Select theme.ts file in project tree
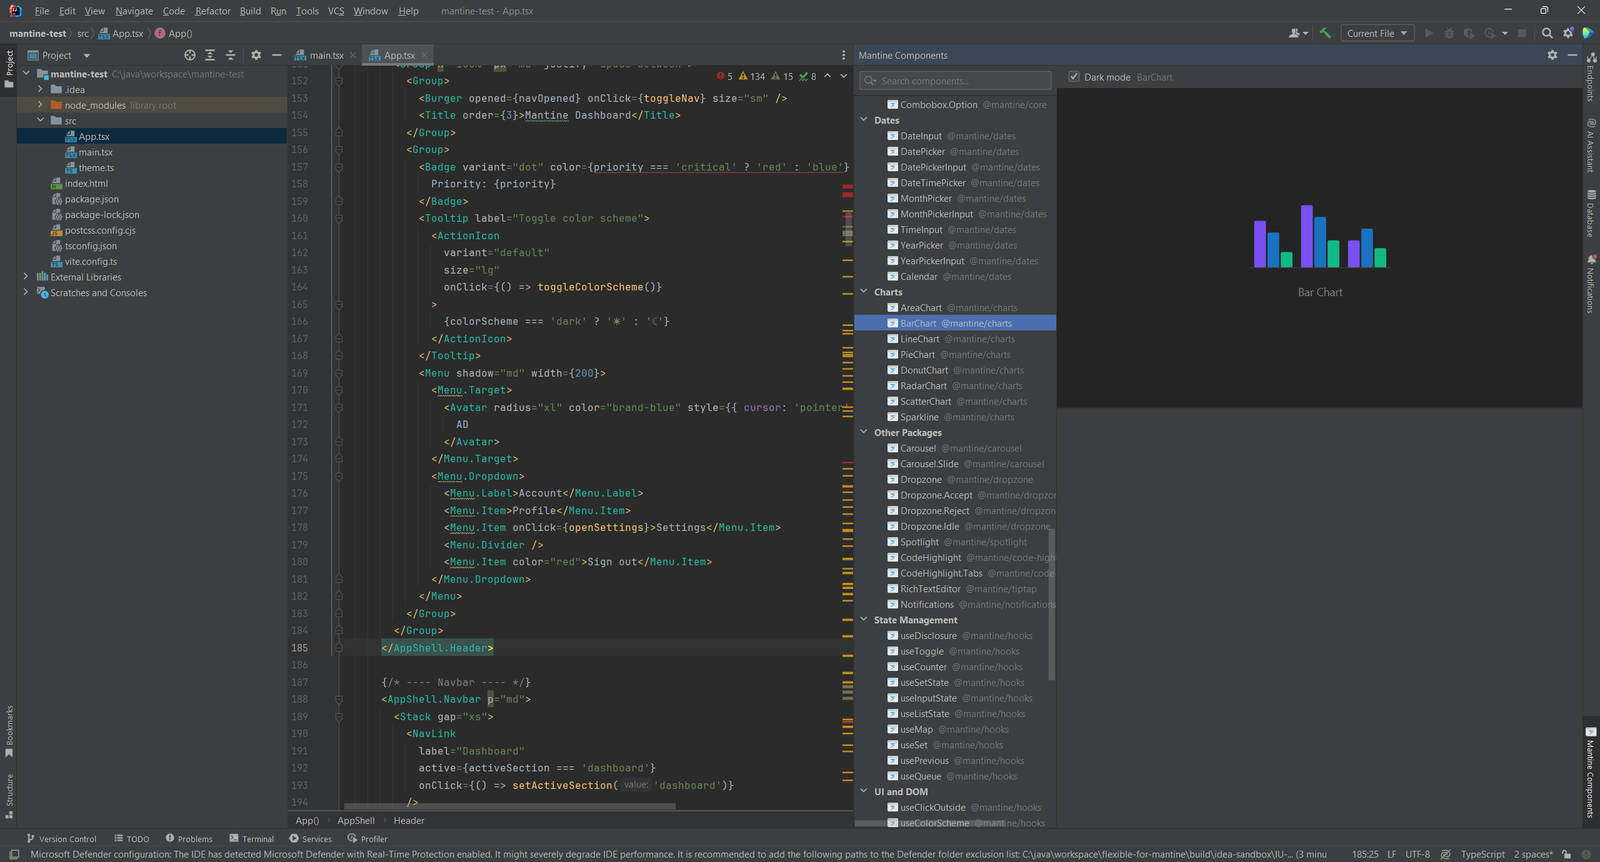Image resolution: width=1600 pixels, height=862 pixels. 96,168
